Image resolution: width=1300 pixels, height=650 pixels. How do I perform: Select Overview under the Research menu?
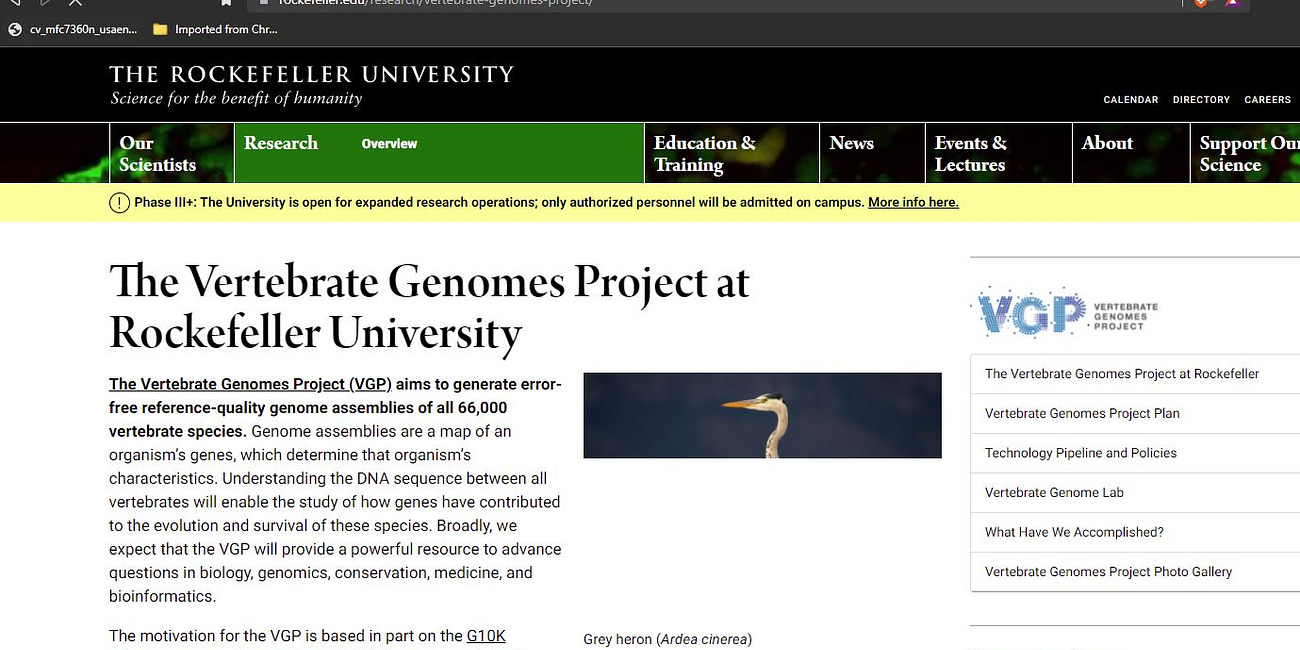coord(389,144)
